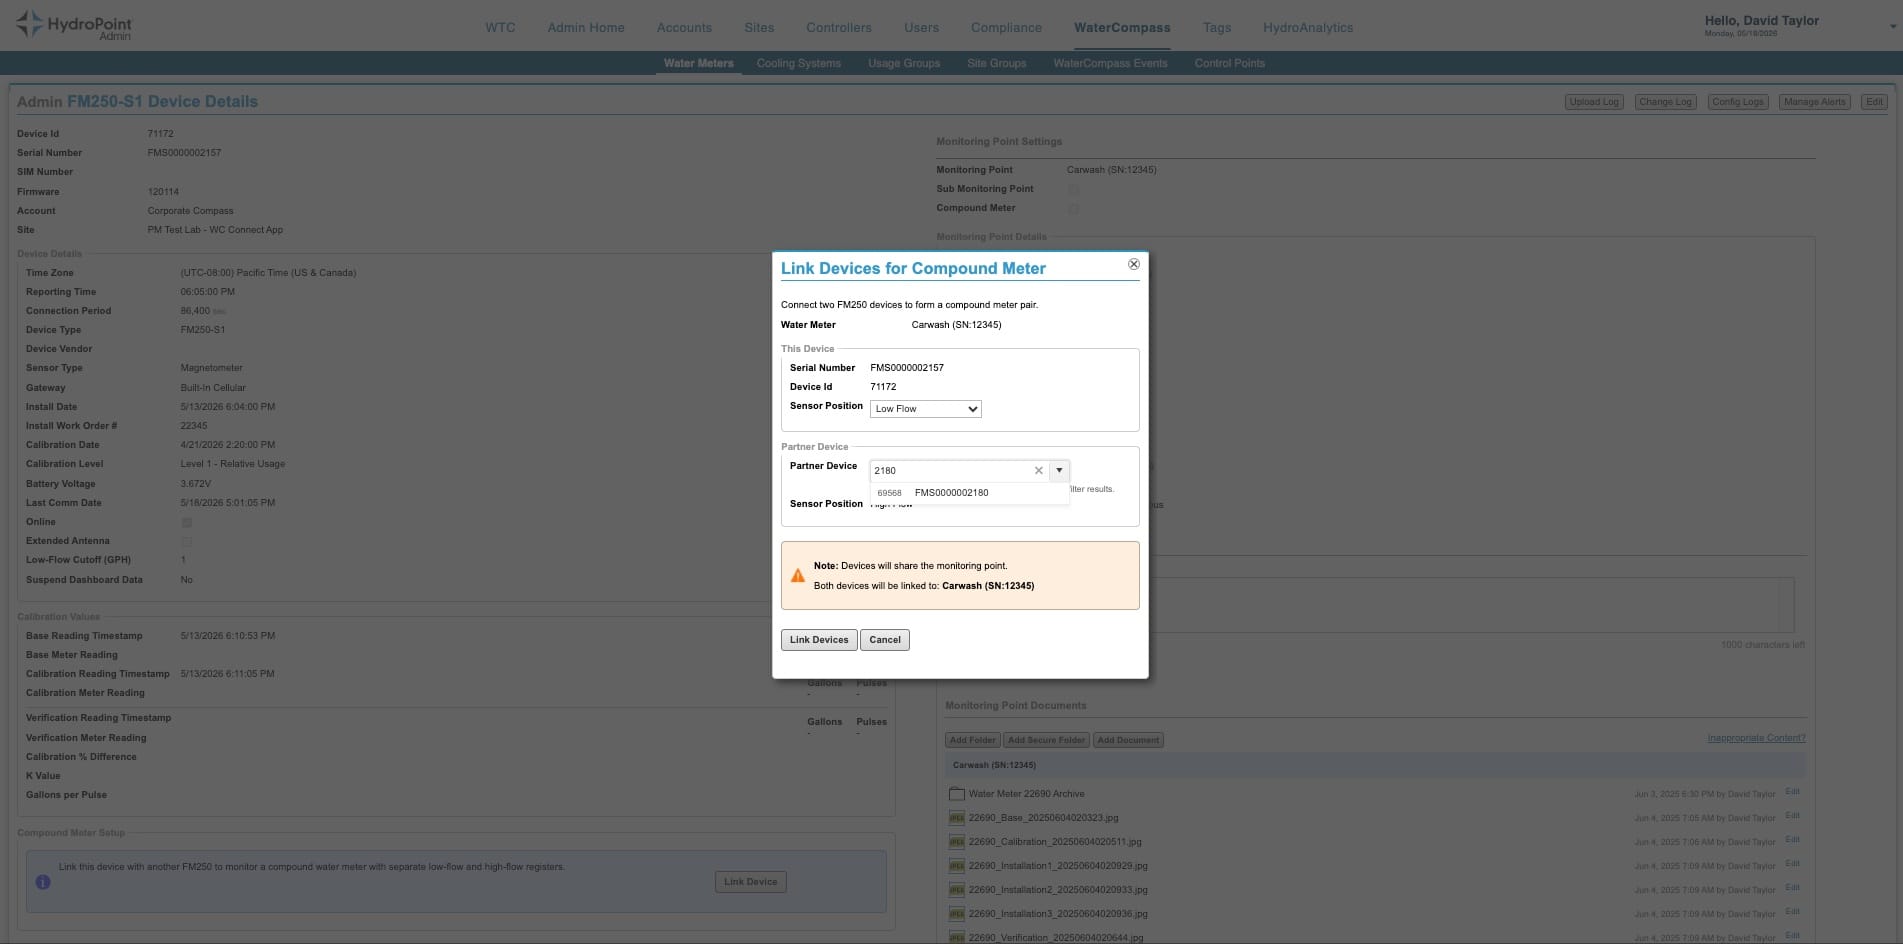The width and height of the screenshot is (1903, 944).
Task: Open the Tags menu
Action: [x=1217, y=27]
